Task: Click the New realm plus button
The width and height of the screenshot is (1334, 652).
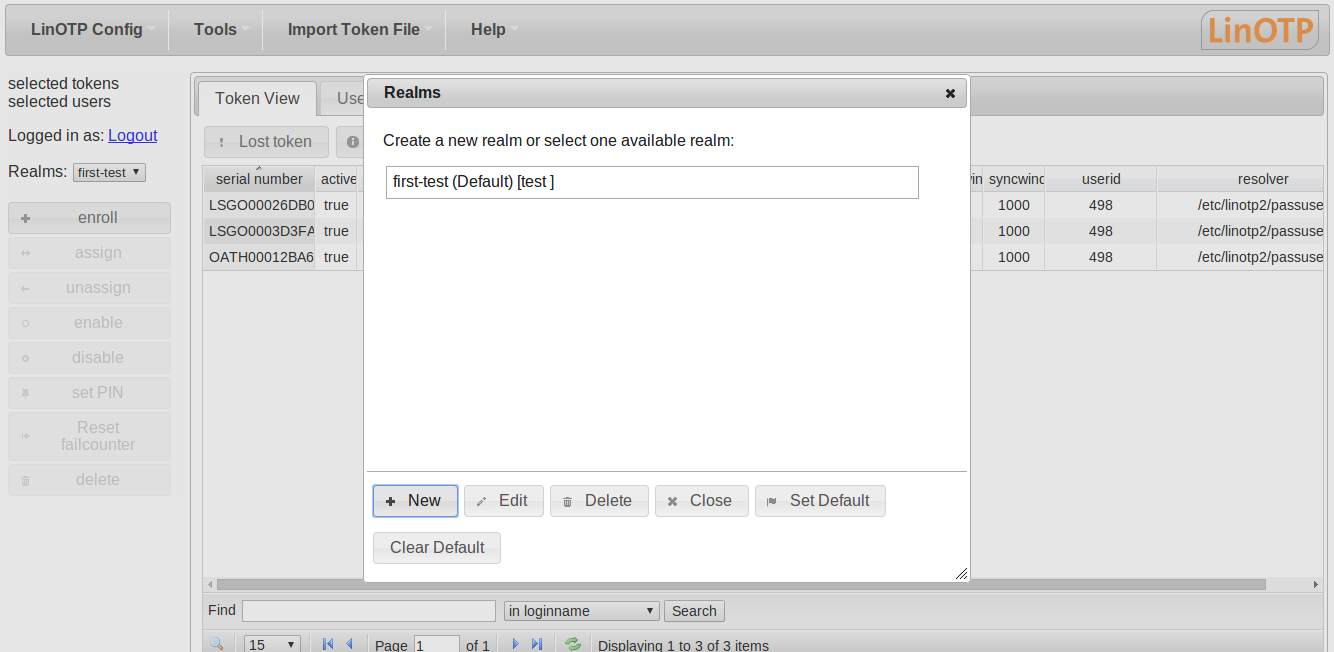Action: [x=415, y=501]
